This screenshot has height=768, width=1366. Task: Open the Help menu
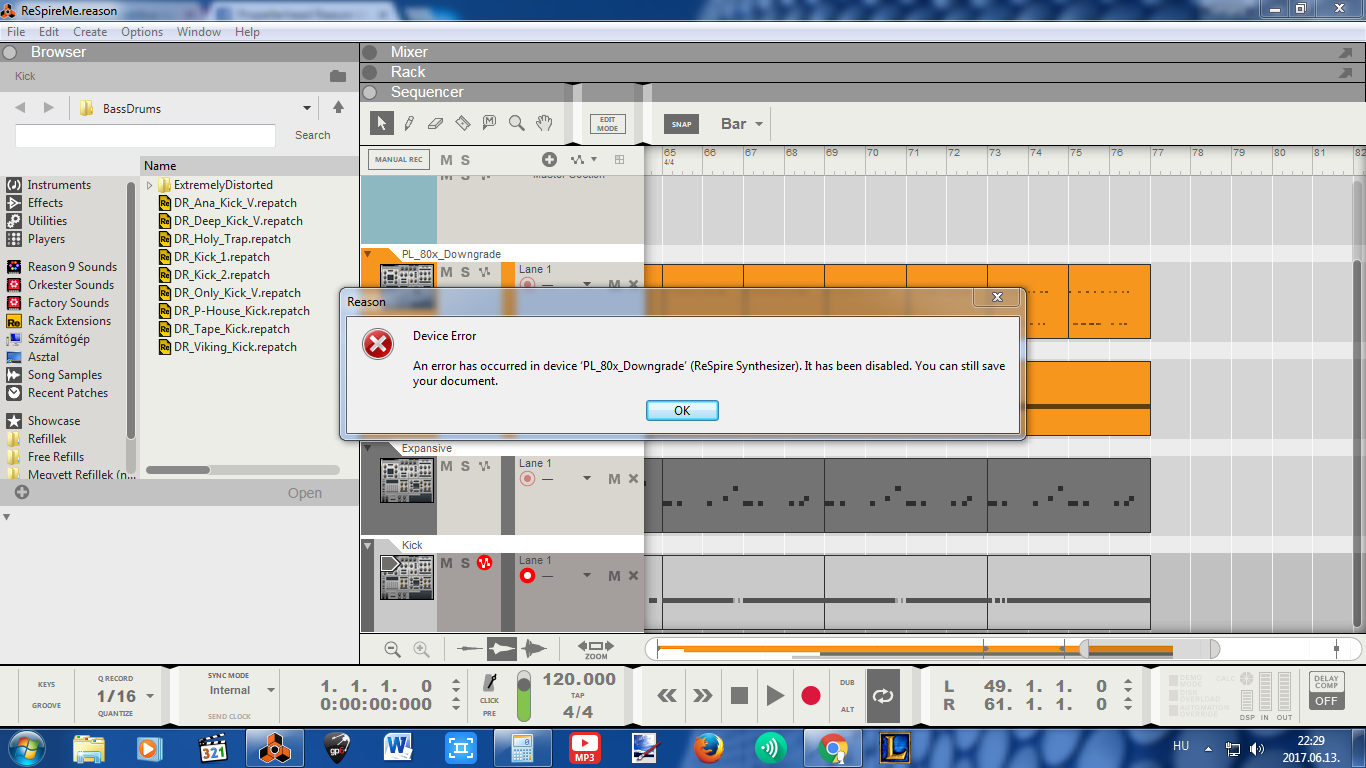pos(247,32)
